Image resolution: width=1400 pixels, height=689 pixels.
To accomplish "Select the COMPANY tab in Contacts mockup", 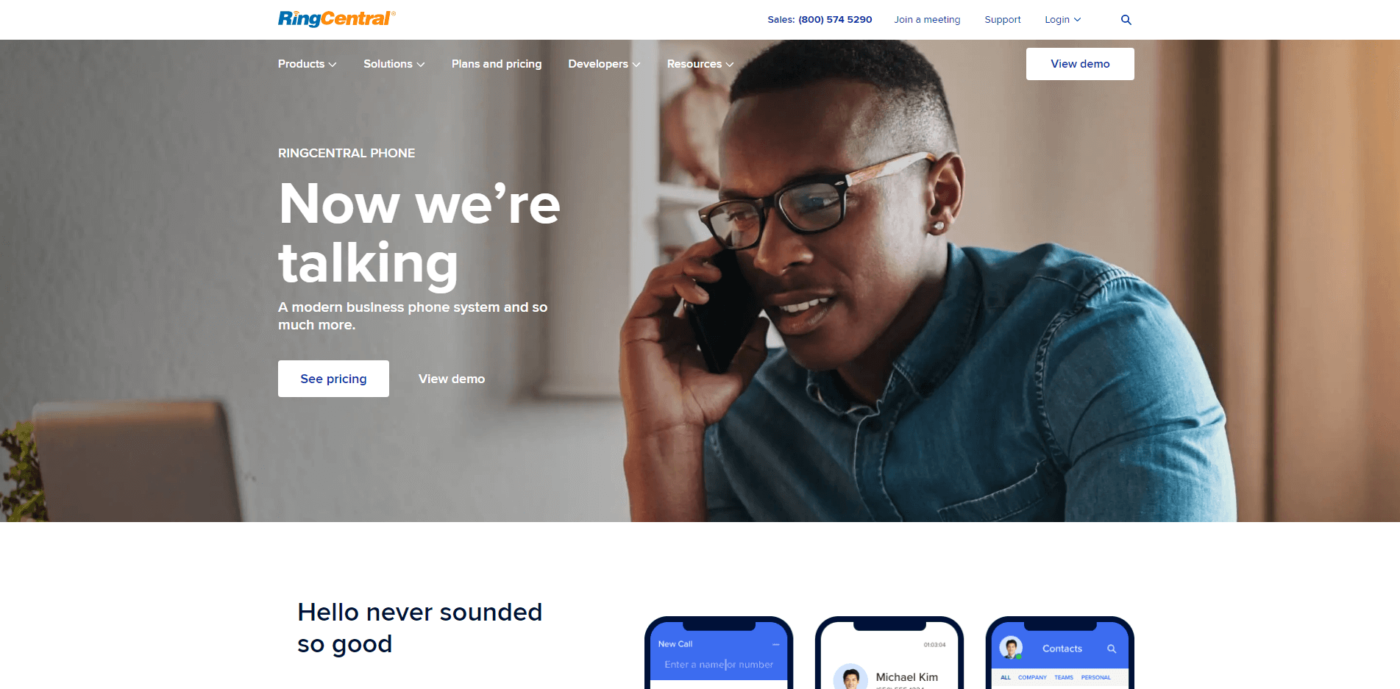I will pyautogui.click(x=1032, y=678).
